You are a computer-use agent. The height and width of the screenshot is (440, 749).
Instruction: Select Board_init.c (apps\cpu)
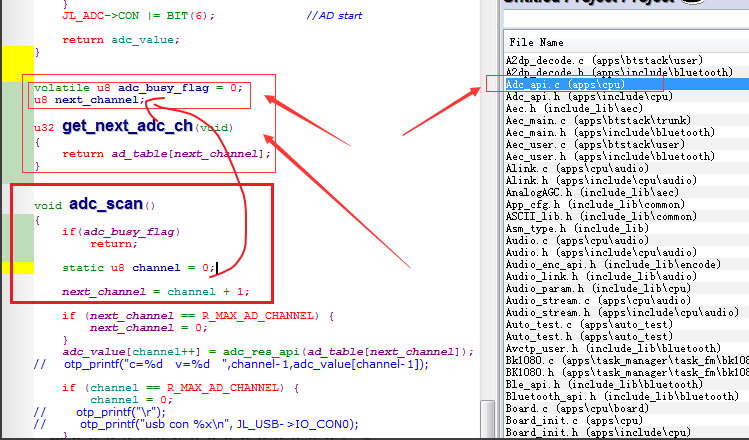point(574,420)
